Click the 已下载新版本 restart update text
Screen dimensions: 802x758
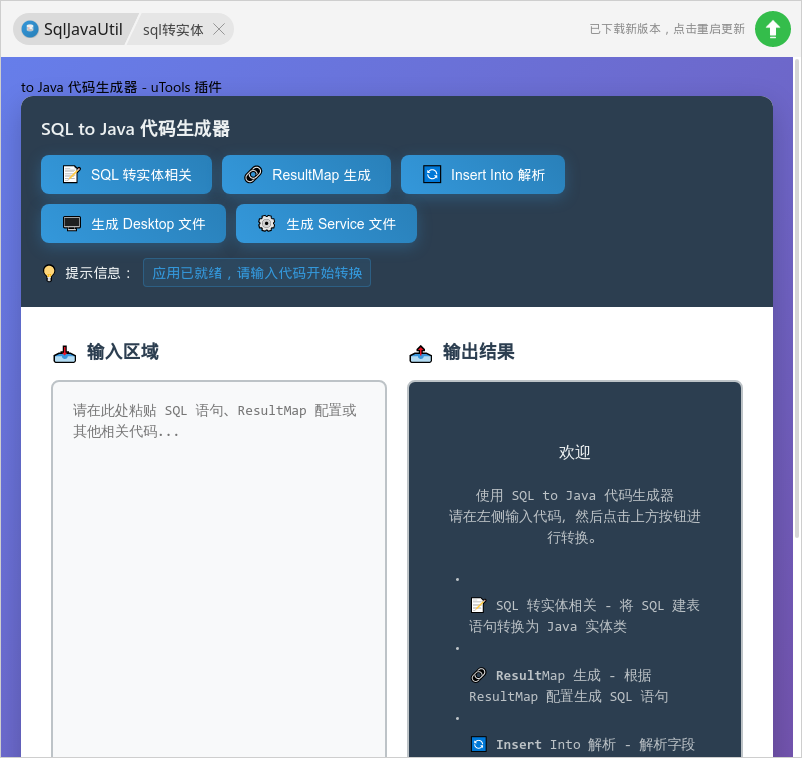(x=667, y=29)
